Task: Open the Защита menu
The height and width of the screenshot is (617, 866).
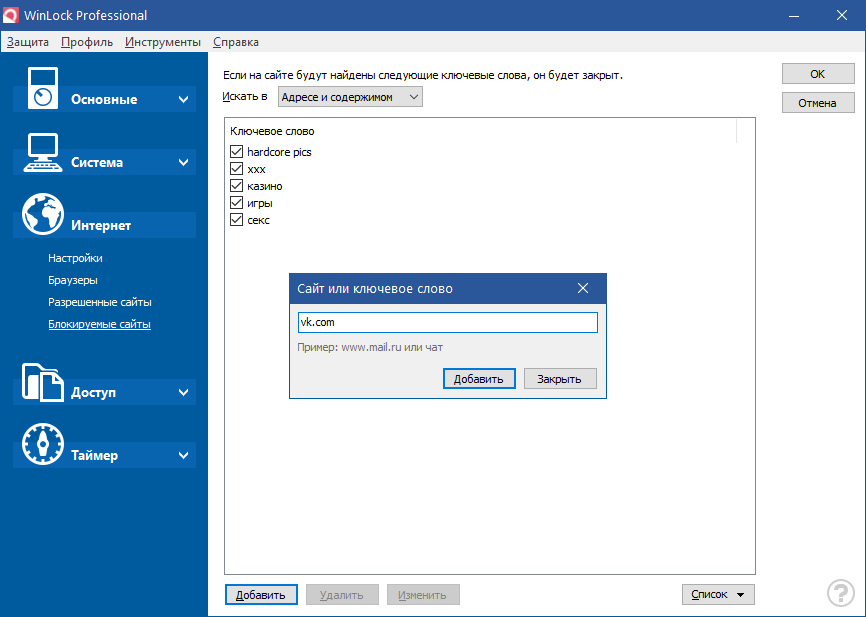Action: pyautogui.click(x=27, y=42)
